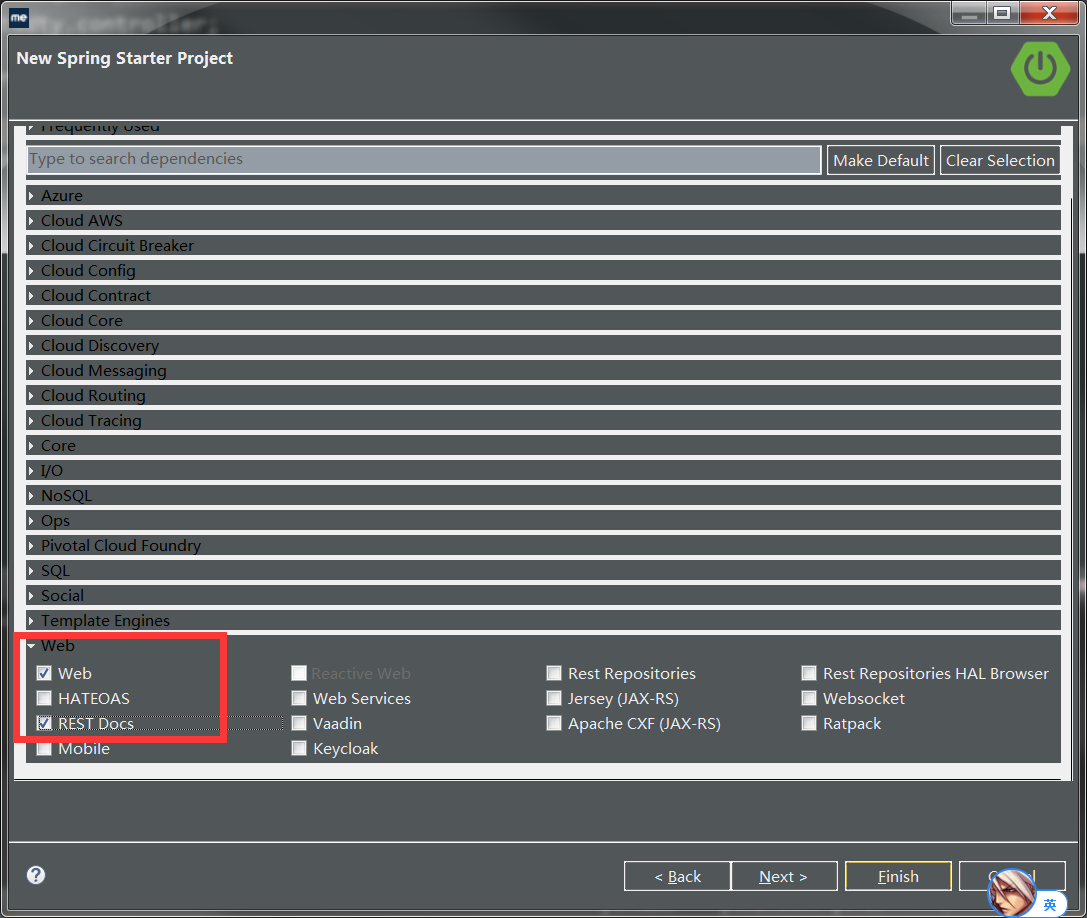This screenshot has height=918, width=1087.
Task: Proceed with the Next button
Action: tap(784, 876)
